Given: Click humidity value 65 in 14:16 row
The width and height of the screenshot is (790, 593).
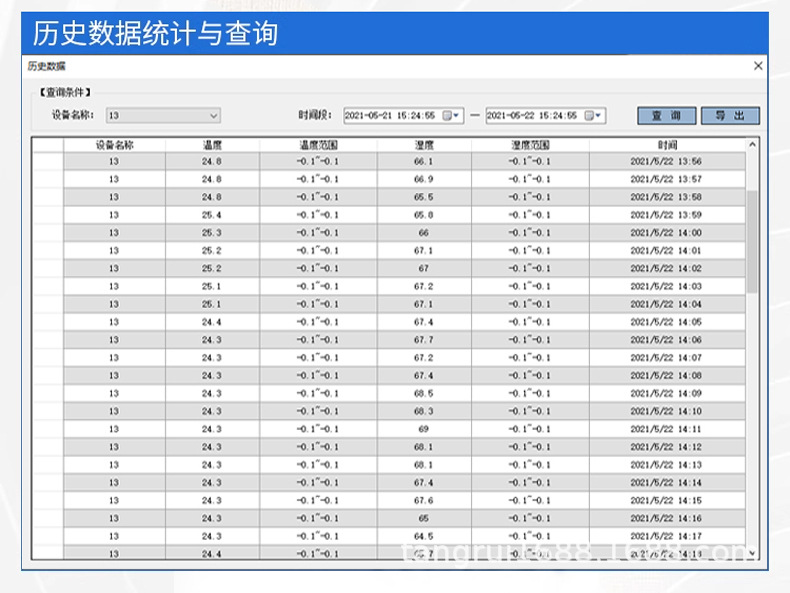Looking at the screenshot, I should [x=424, y=518].
